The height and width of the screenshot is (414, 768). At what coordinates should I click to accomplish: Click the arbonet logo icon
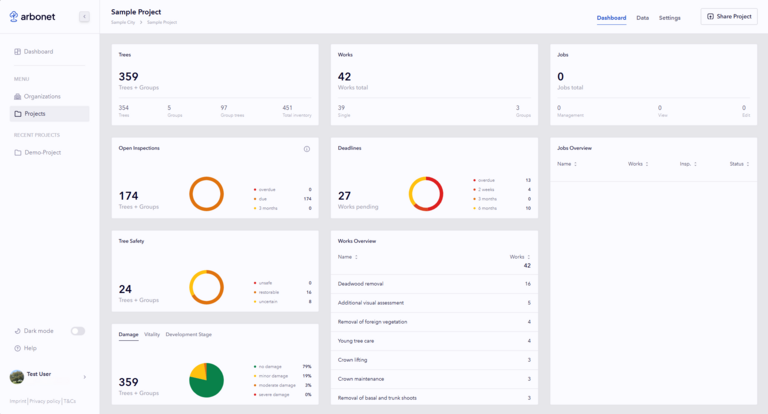coord(15,17)
